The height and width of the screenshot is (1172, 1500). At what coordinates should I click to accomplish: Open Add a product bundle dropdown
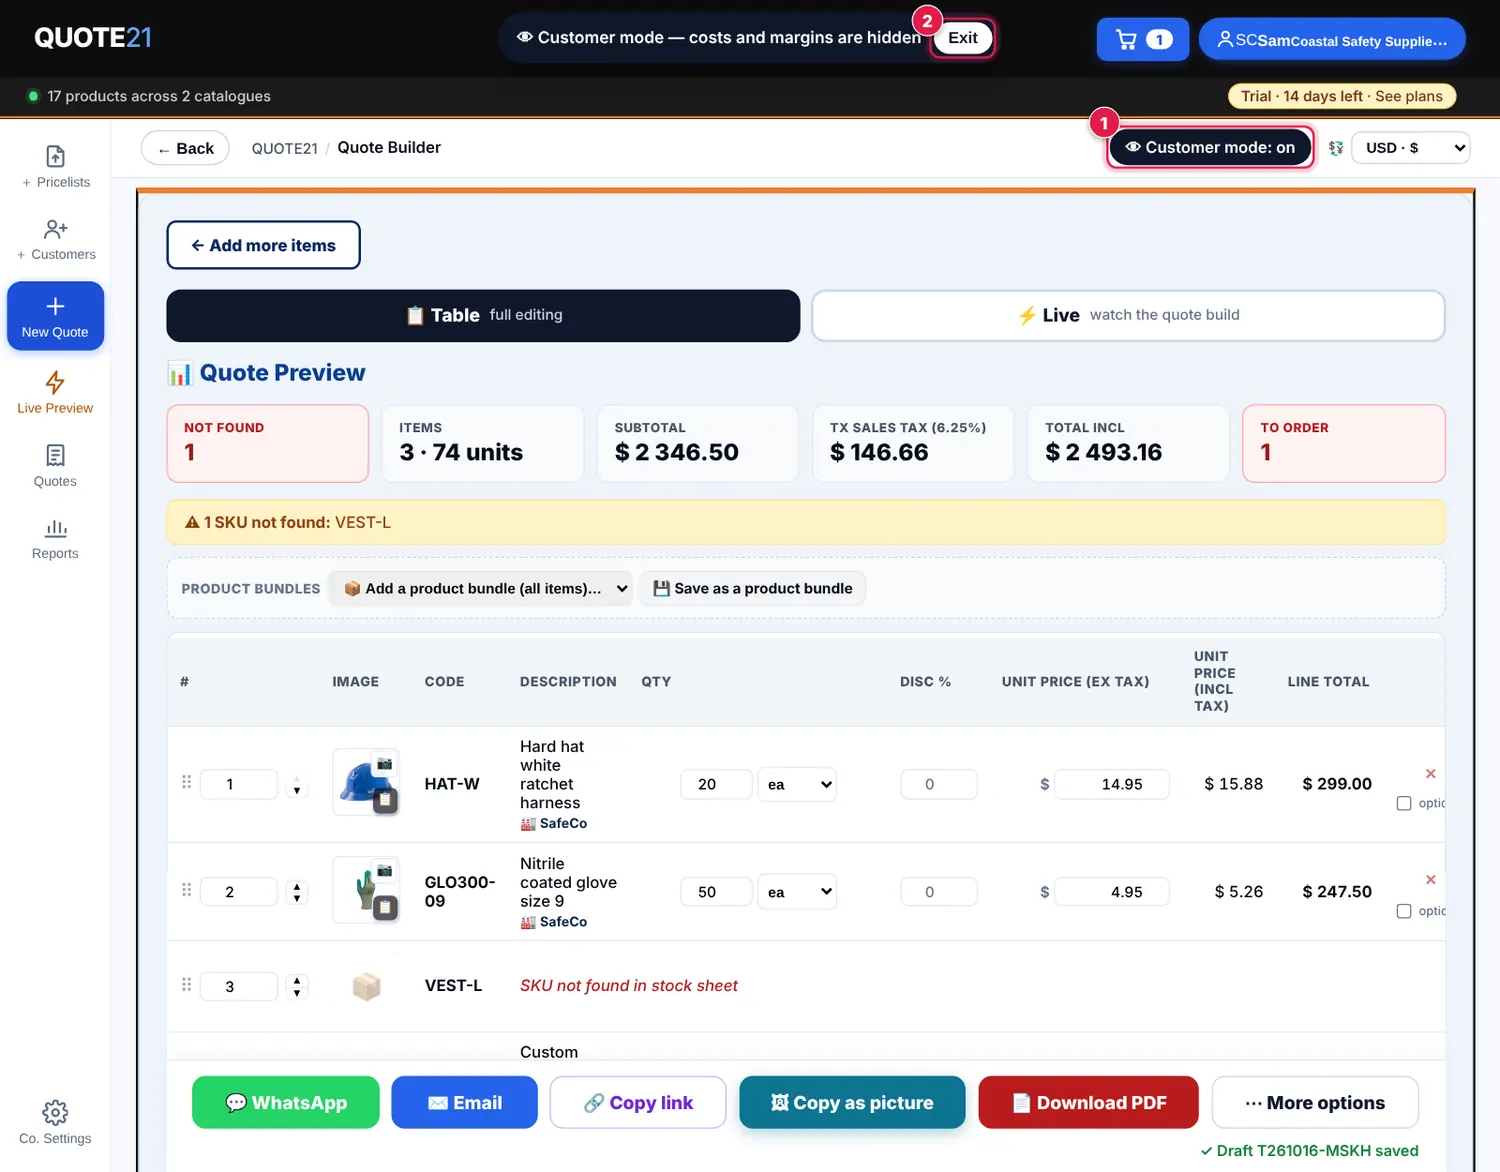(481, 588)
